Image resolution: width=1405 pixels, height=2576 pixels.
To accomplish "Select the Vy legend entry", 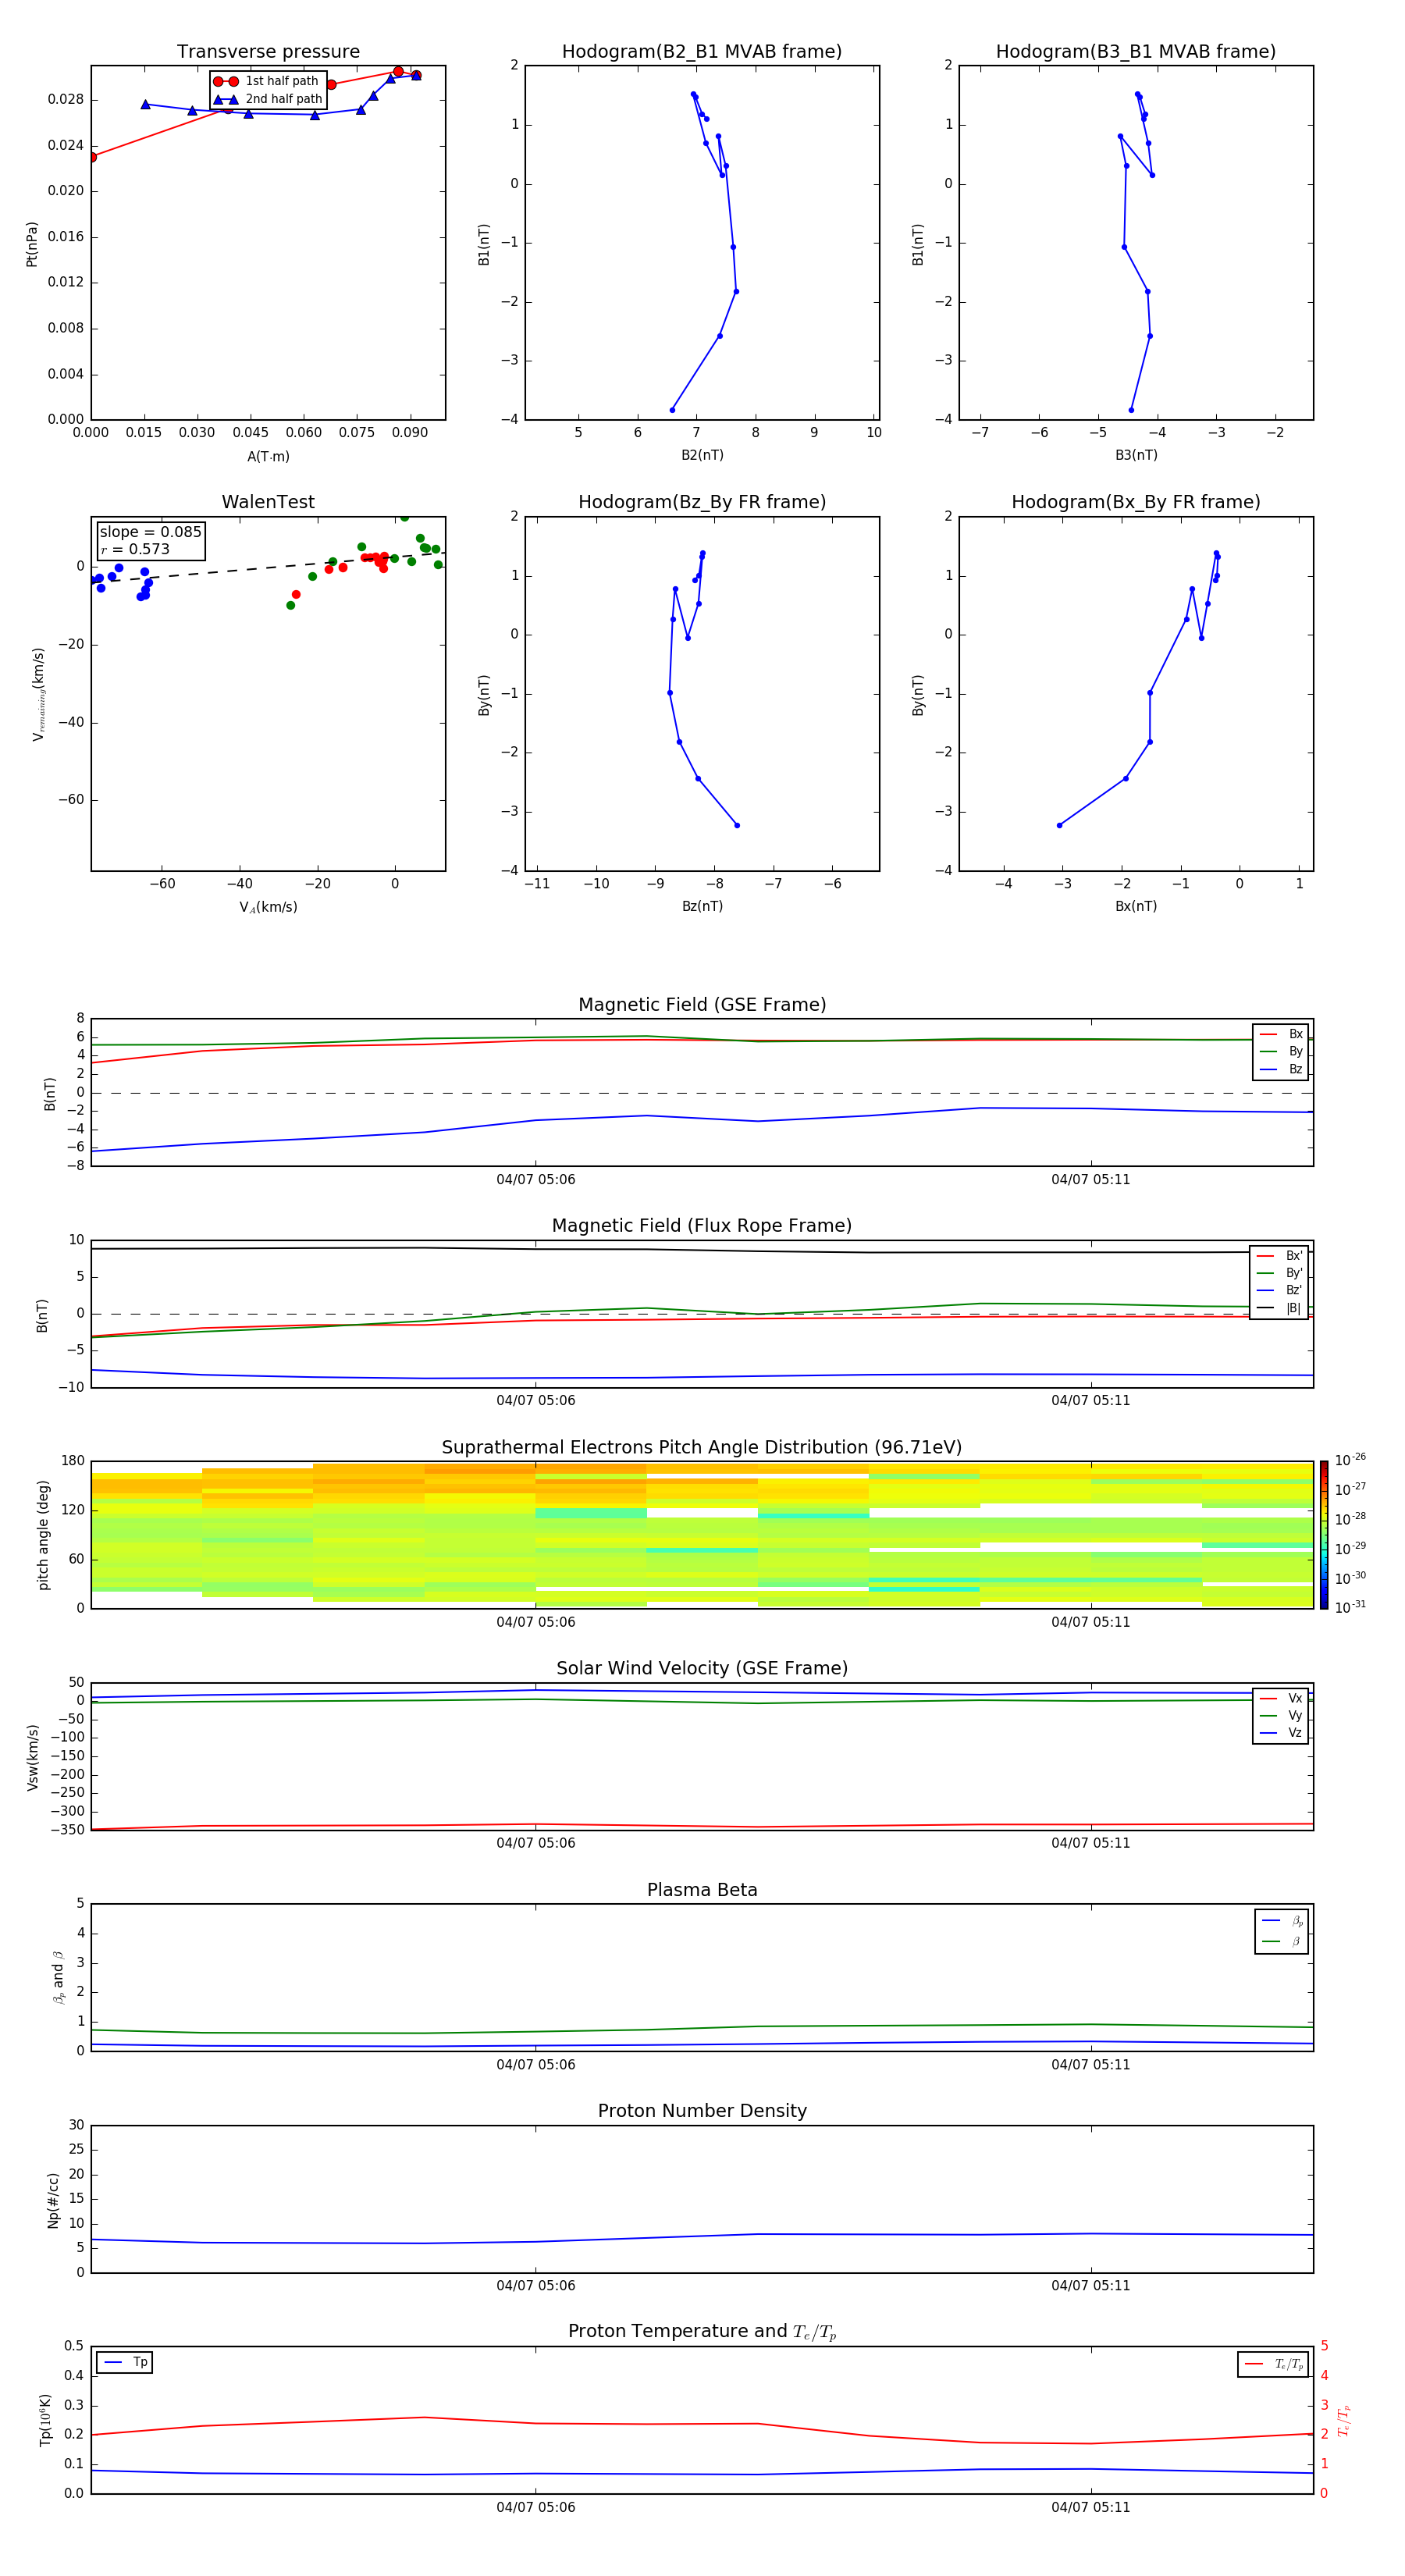I will [1281, 1716].
